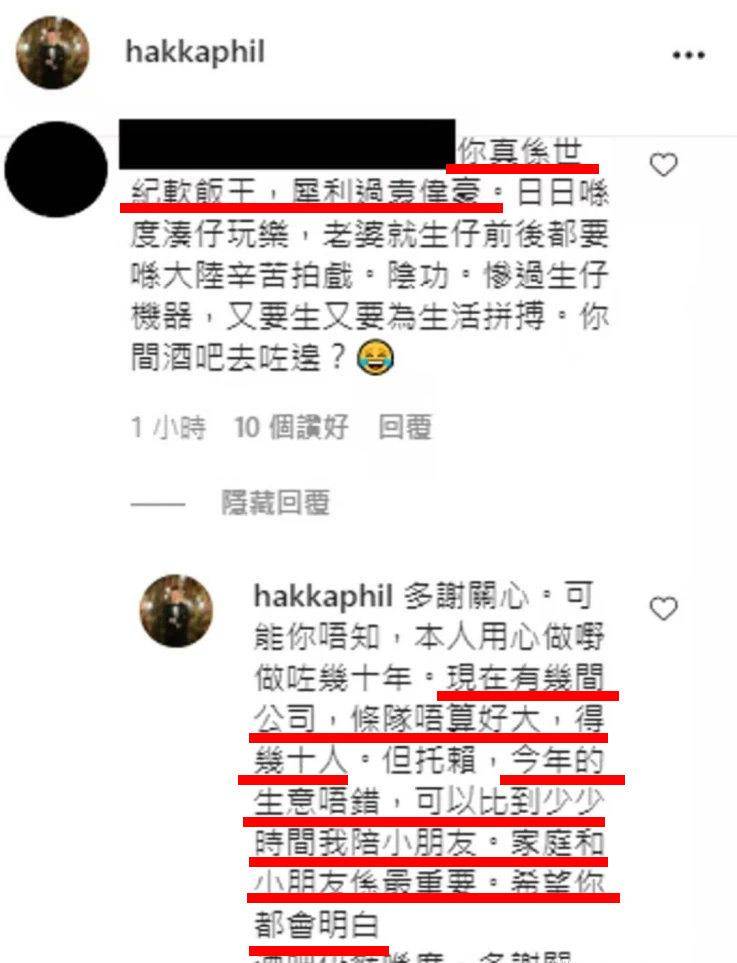Select the reply text 多謝關心
Image resolution: width=737 pixels, height=963 pixels.
click(466, 596)
